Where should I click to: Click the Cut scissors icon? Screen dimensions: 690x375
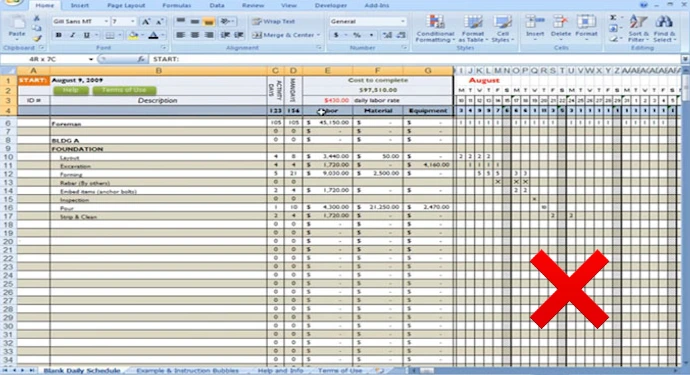coord(37,18)
